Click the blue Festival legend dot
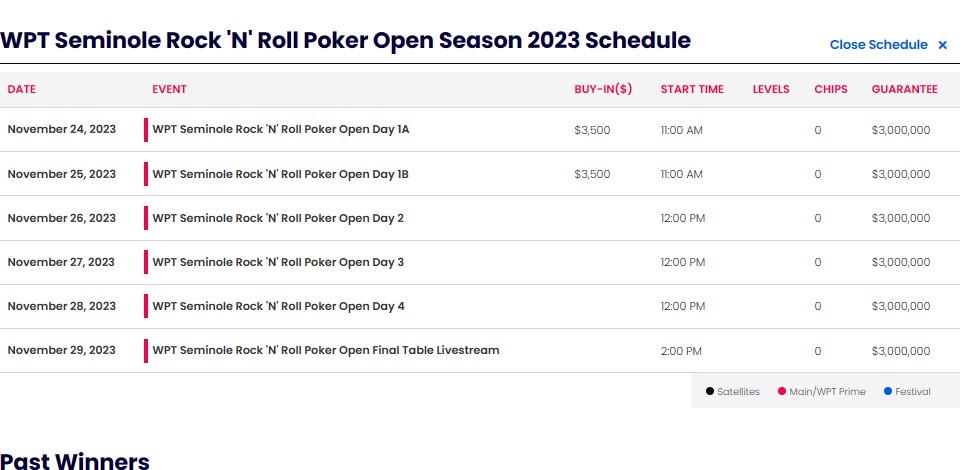The width and height of the screenshot is (969, 470). point(887,392)
